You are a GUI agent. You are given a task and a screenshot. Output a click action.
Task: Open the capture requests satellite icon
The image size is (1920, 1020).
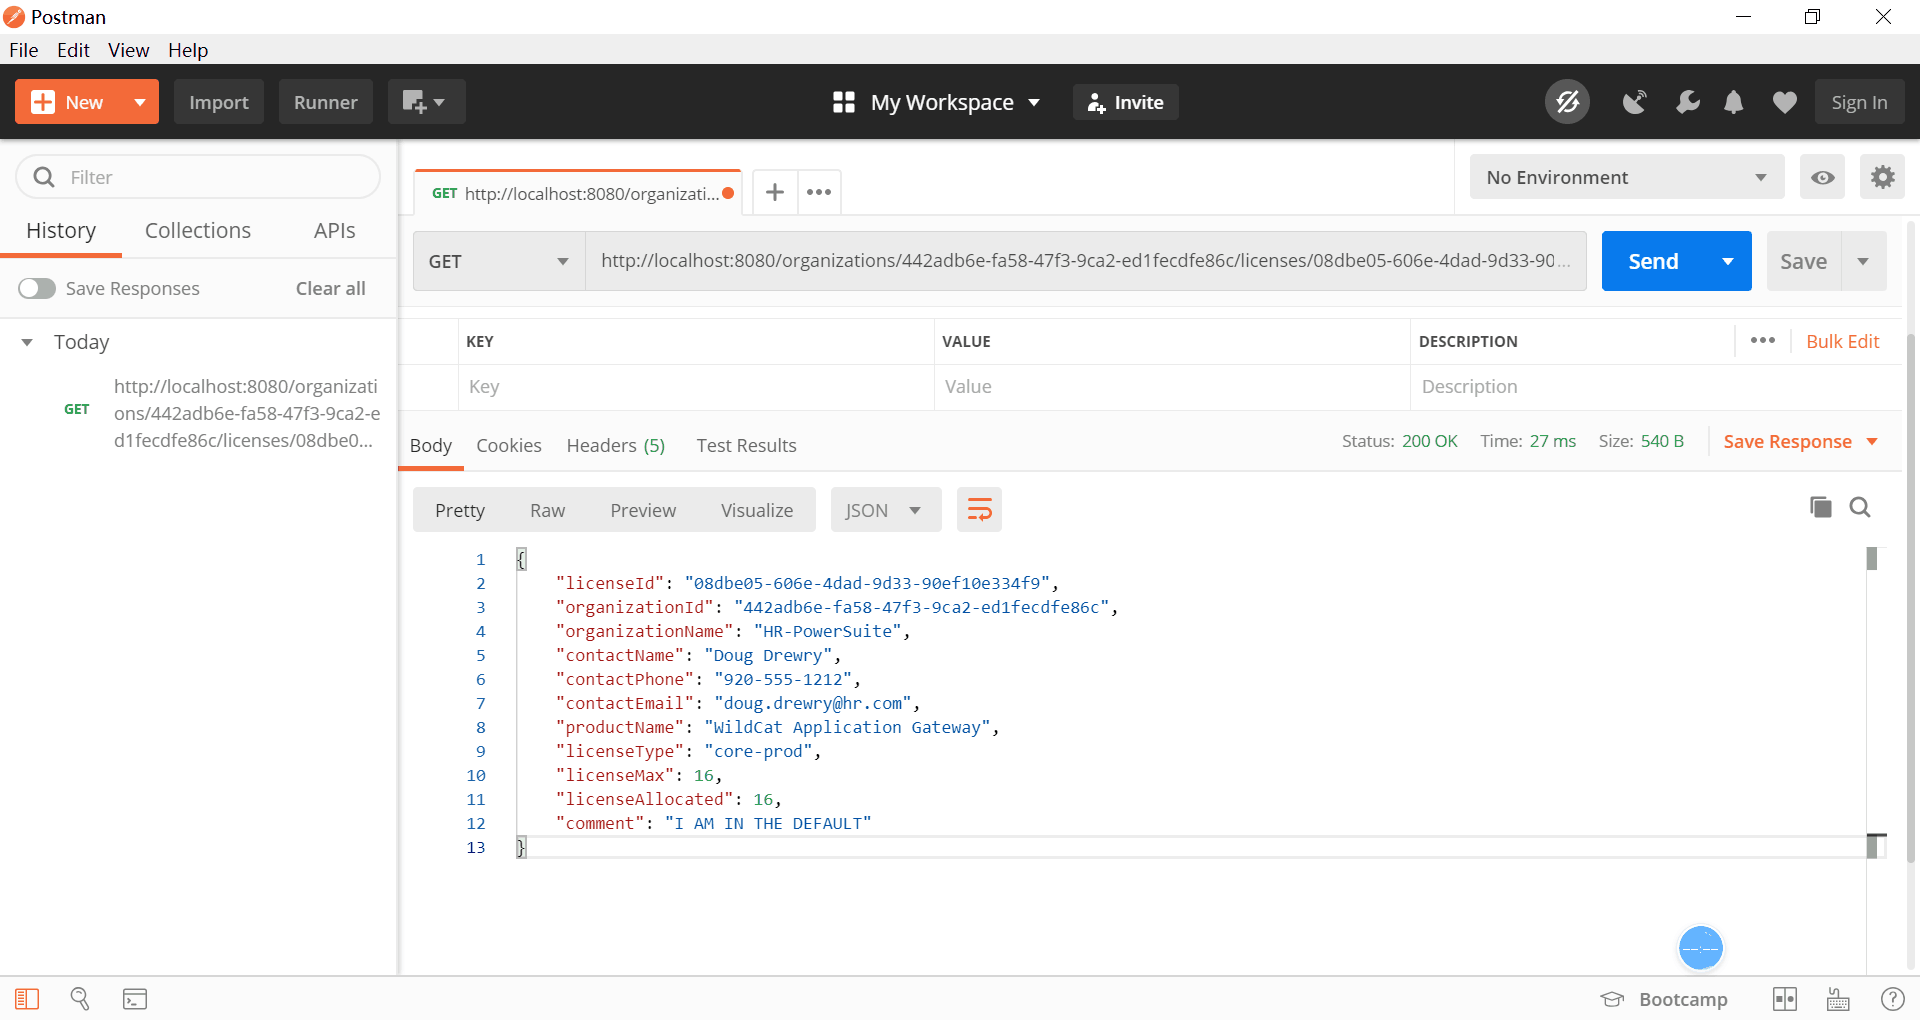(x=1634, y=102)
